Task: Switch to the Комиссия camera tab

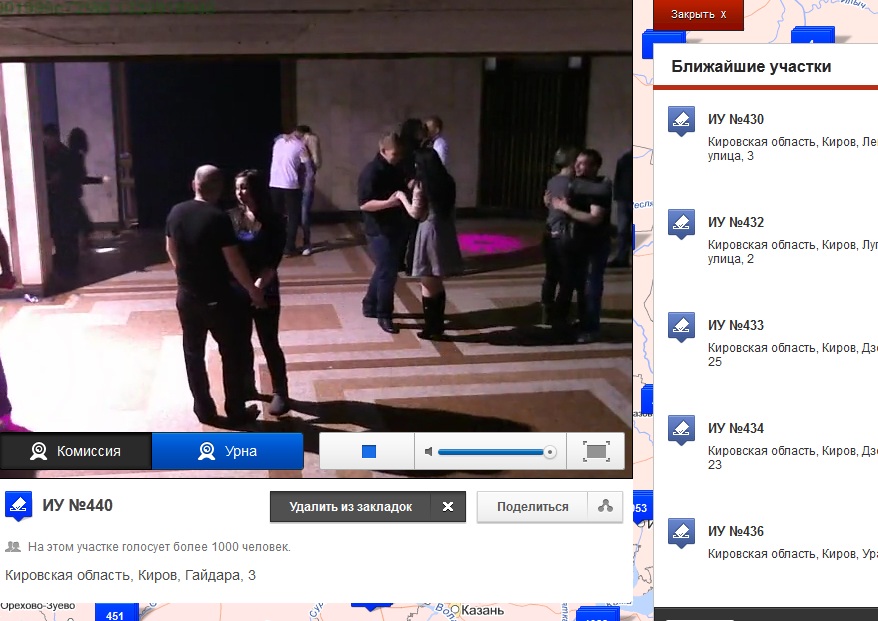Action: (x=76, y=451)
